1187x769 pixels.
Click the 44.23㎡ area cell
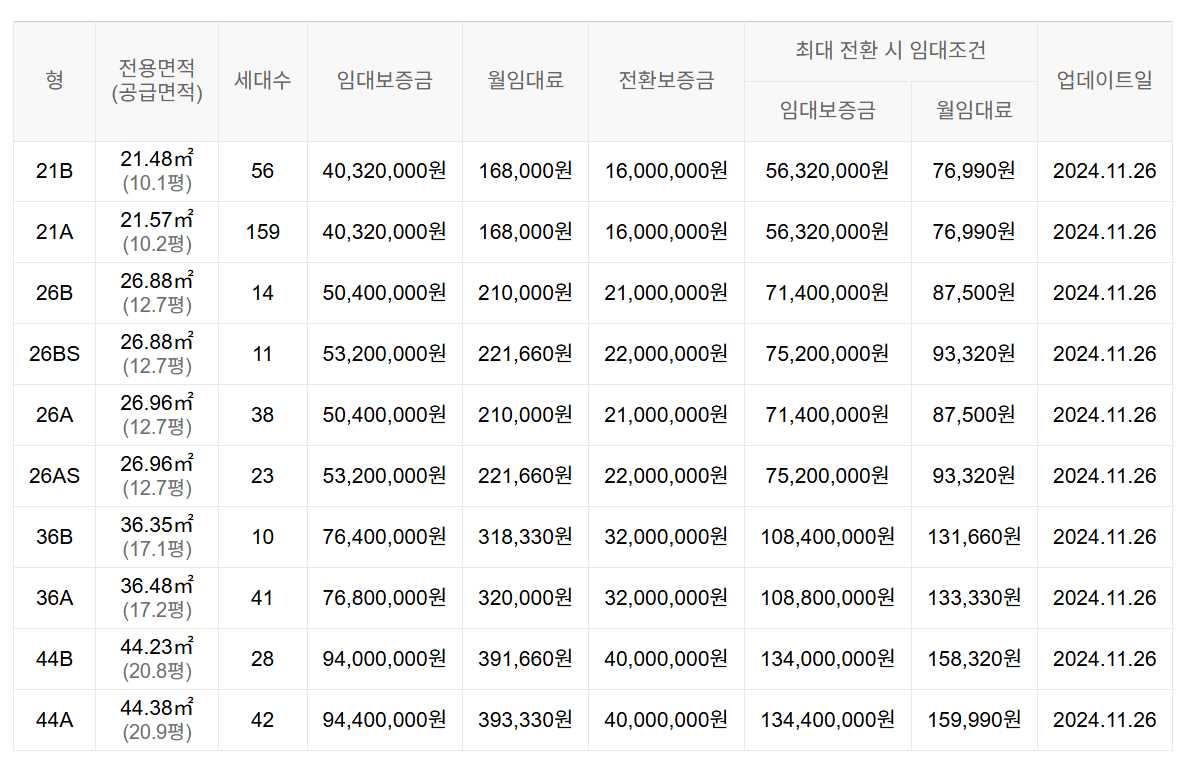click(157, 658)
